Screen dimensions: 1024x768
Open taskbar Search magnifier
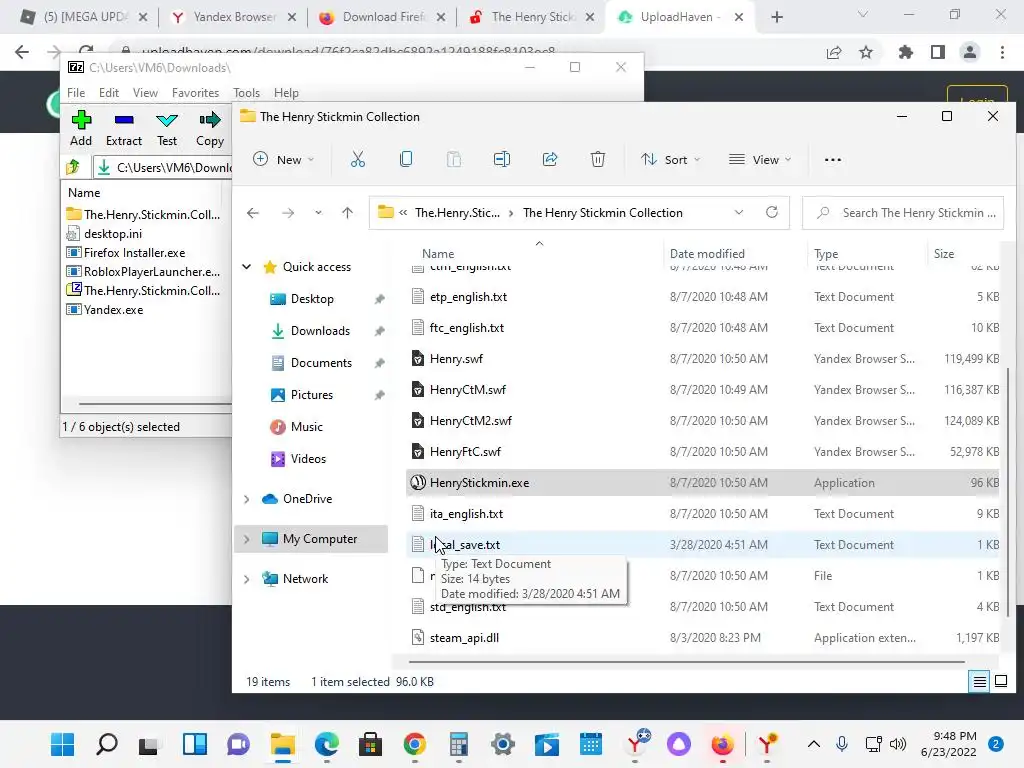106,744
